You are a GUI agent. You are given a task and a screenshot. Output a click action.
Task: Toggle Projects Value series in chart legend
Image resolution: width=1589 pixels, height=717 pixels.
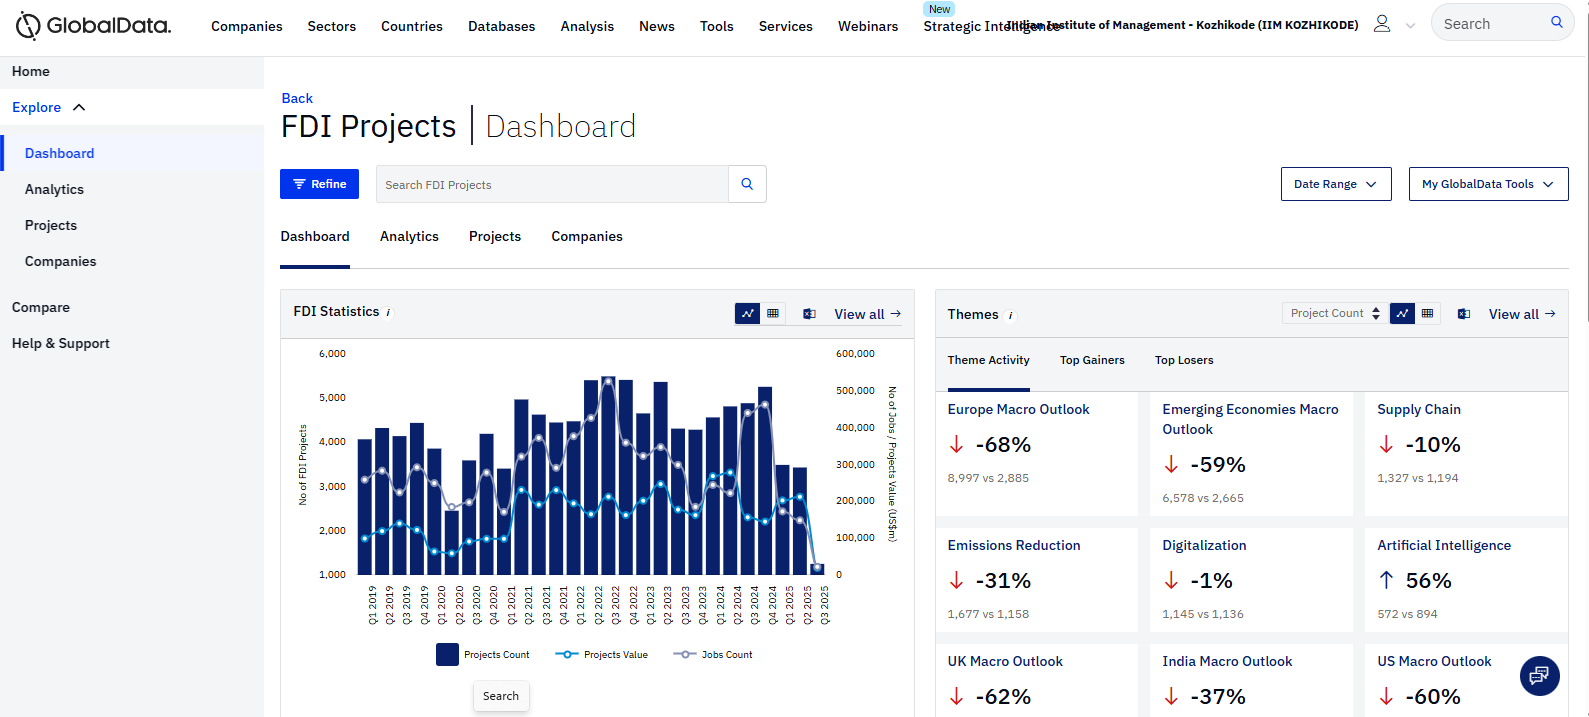(602, 655)
